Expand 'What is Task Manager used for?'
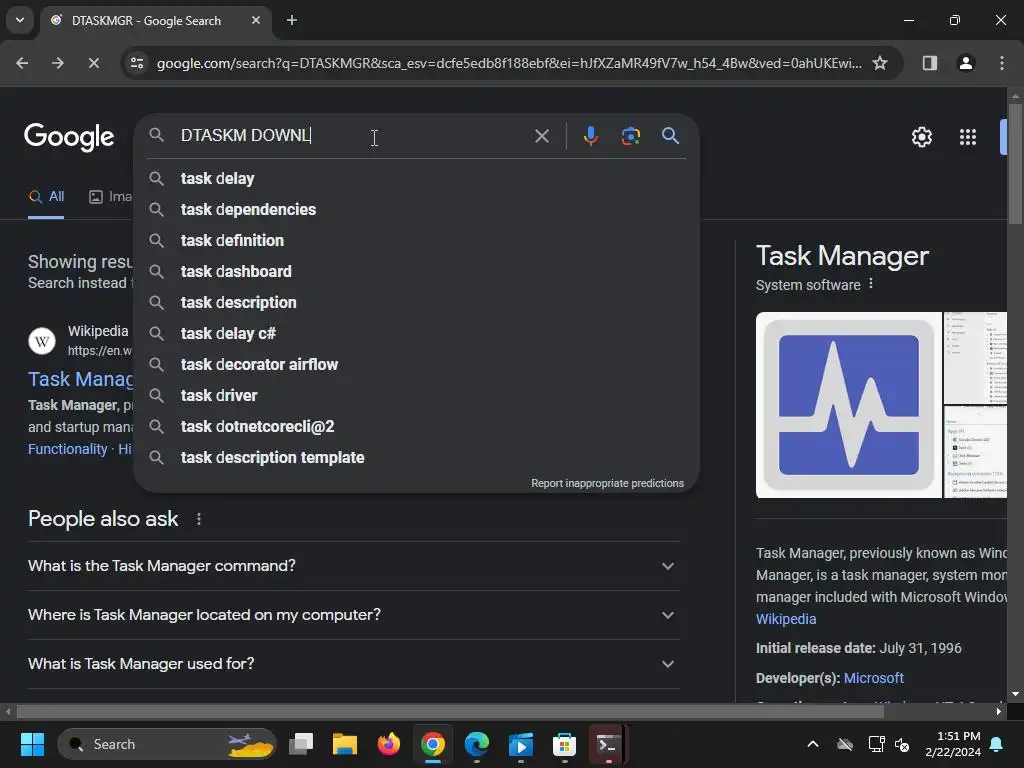This screenshot has width=1024, height=768. click(x=353, y=664)
